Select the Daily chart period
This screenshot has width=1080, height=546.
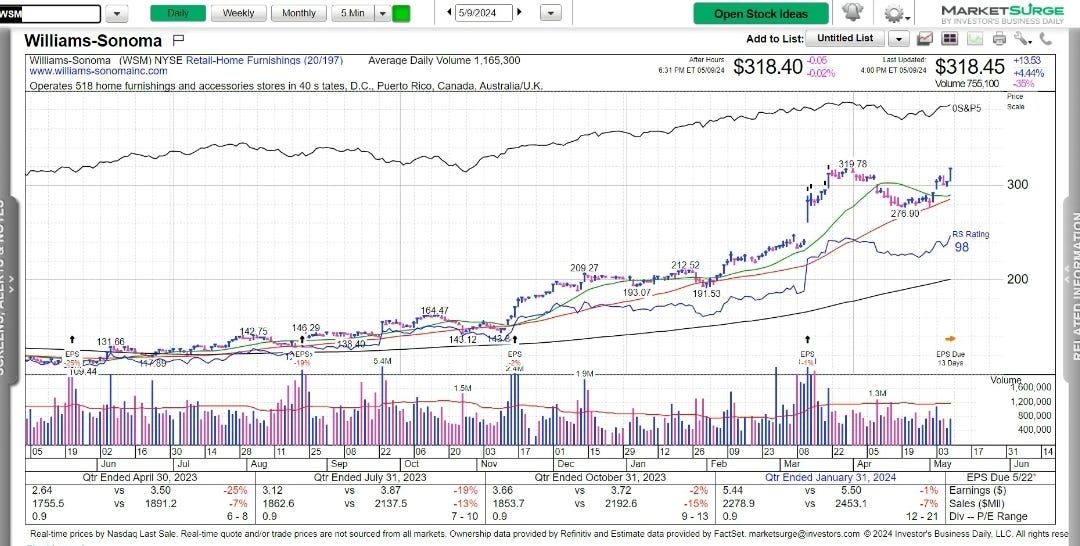(178, 13)
